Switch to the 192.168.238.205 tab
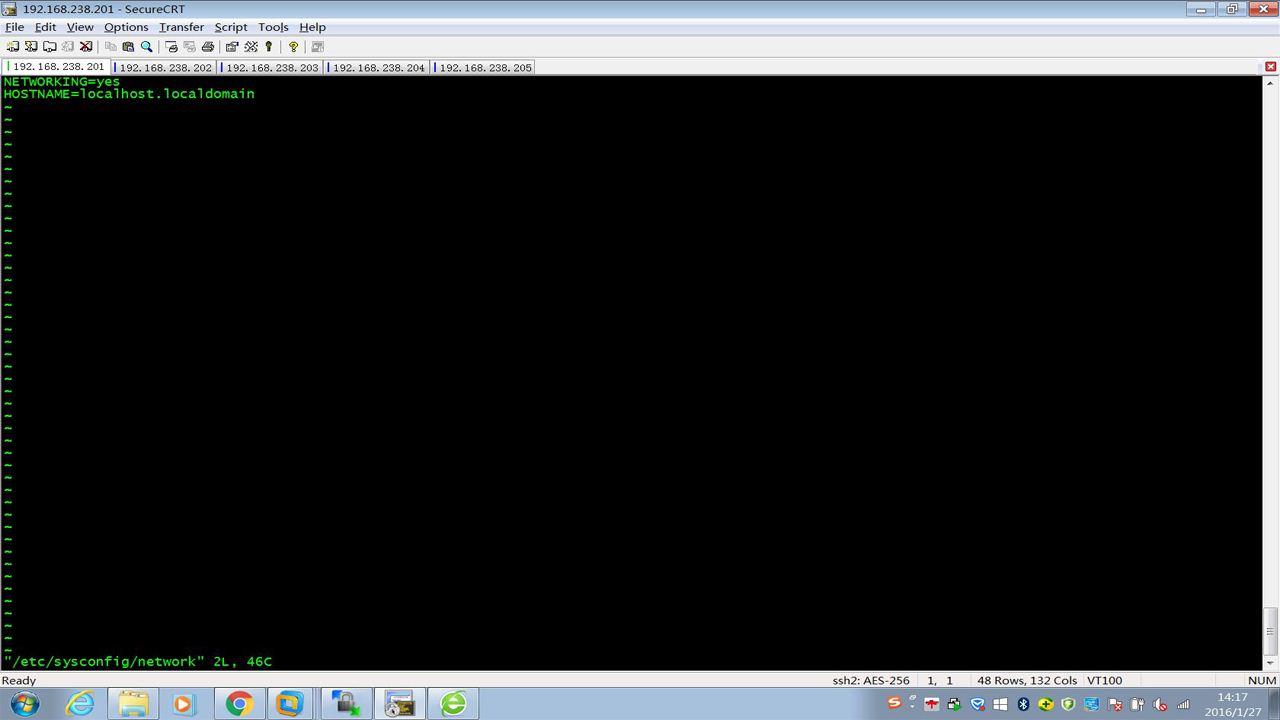 (485, 68)
